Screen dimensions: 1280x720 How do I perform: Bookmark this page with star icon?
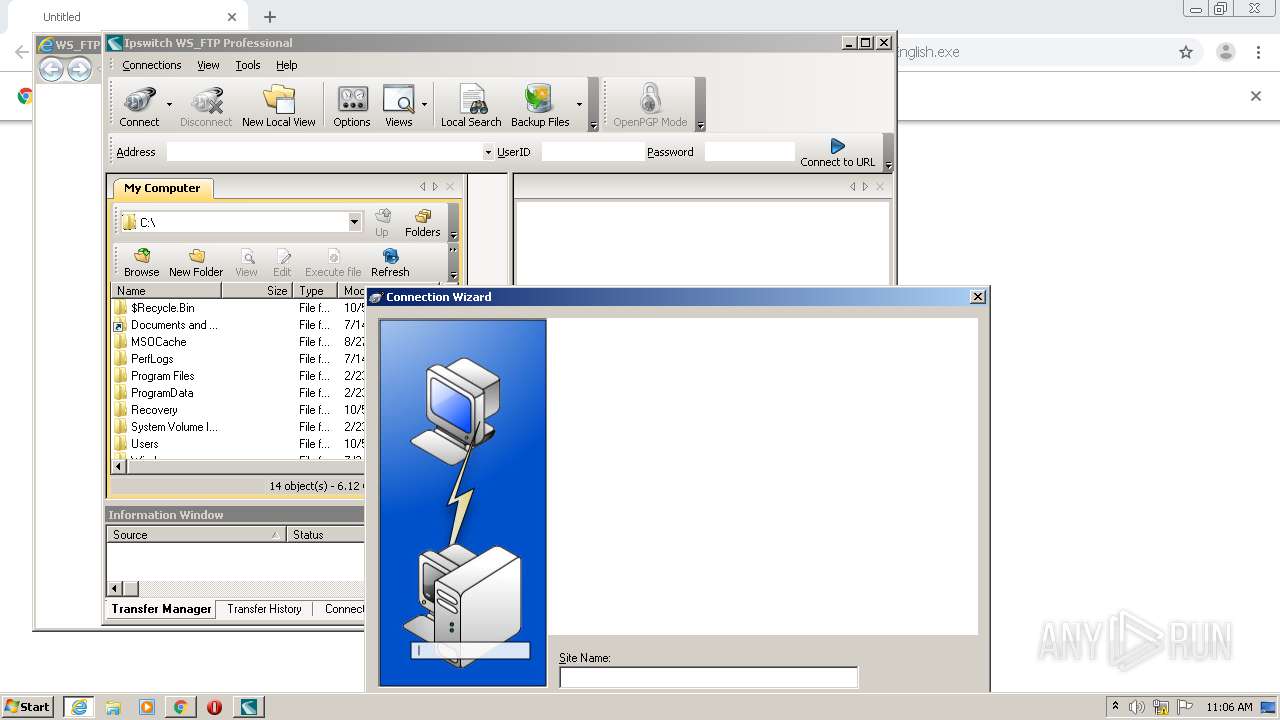[1186, 52]
